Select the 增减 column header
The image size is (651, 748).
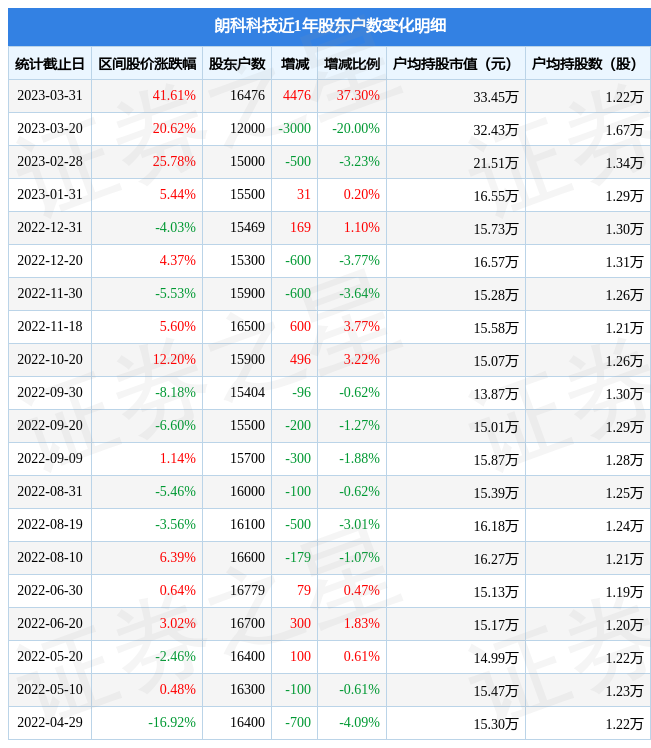tap(295, 63)
